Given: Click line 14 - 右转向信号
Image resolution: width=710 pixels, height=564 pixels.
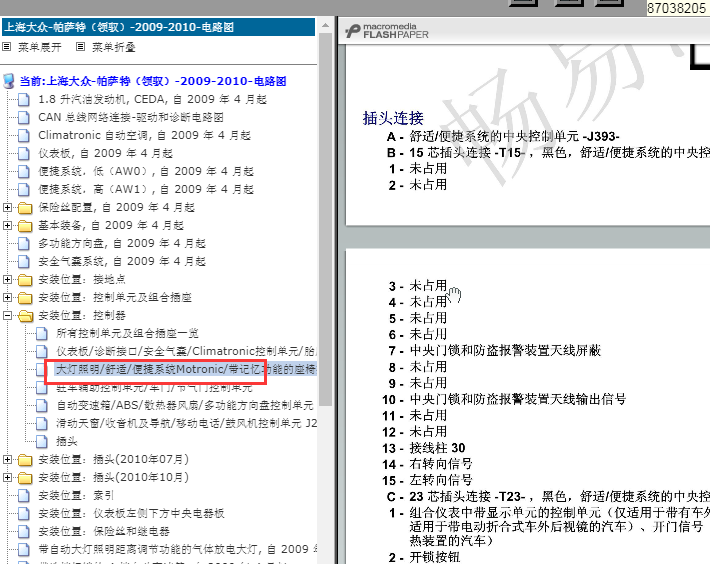Looking at the screenshot, I should tap(427, 464).
